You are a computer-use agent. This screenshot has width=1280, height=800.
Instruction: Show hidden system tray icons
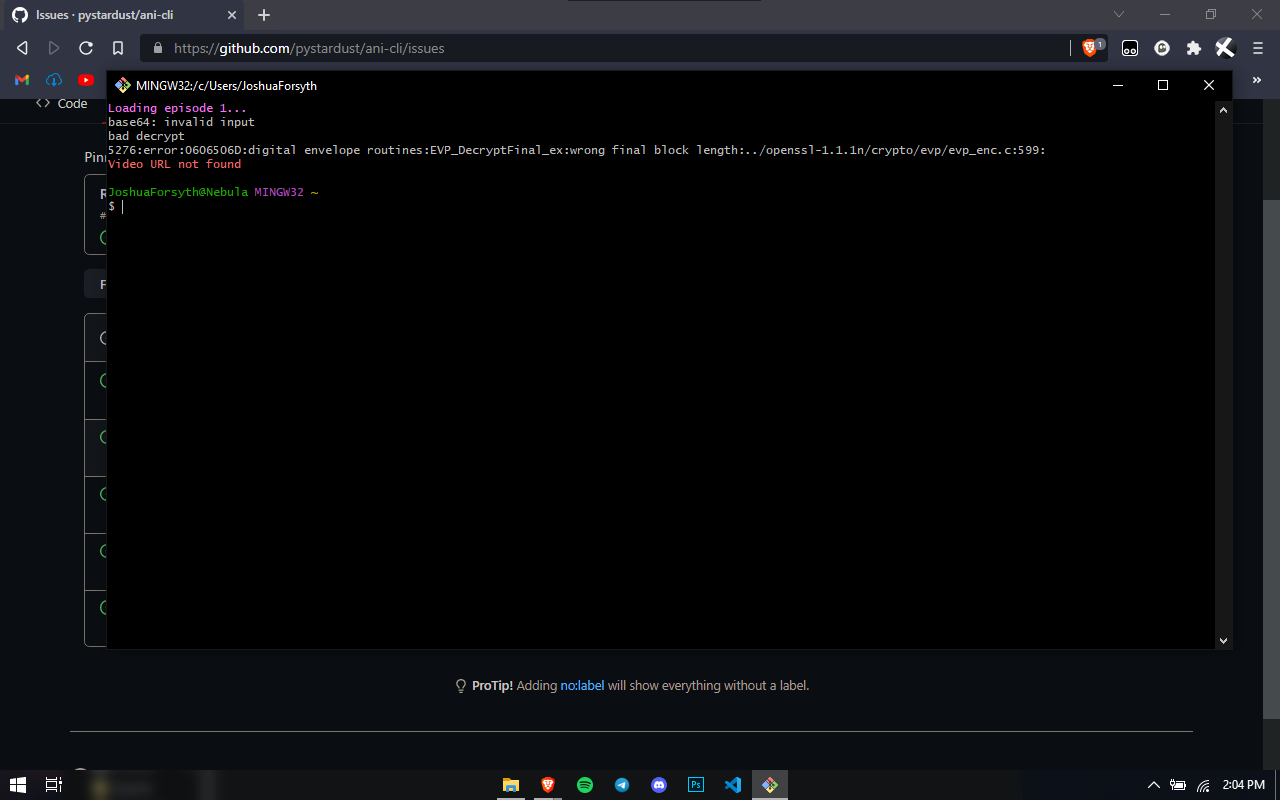pyautogui.click(x=1154, y=785)
